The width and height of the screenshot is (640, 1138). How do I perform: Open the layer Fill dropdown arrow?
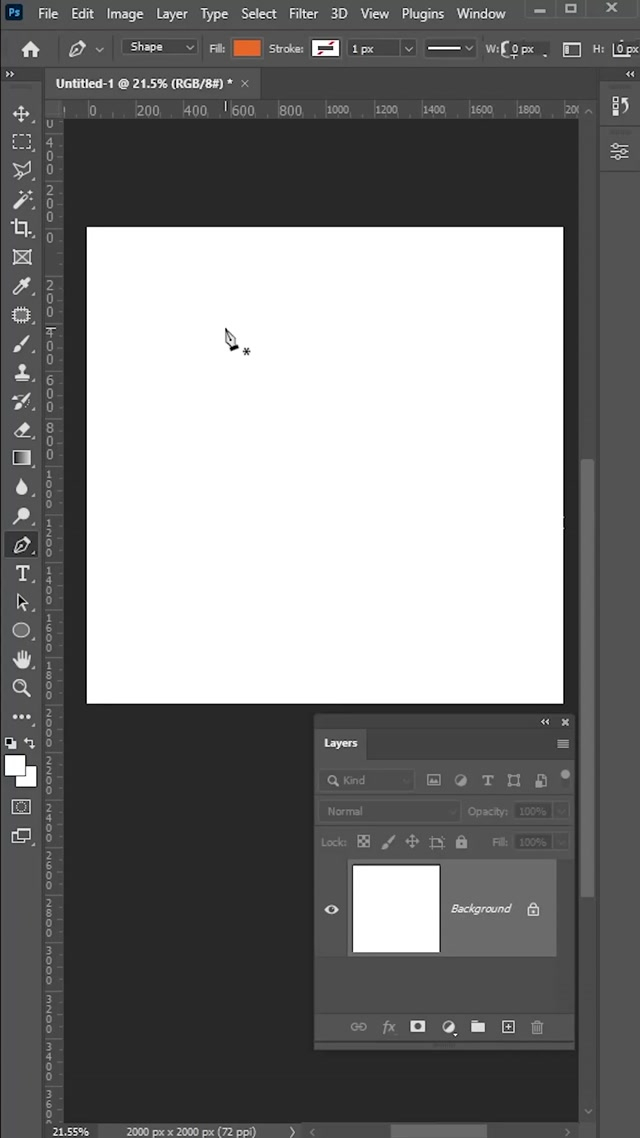562,842
